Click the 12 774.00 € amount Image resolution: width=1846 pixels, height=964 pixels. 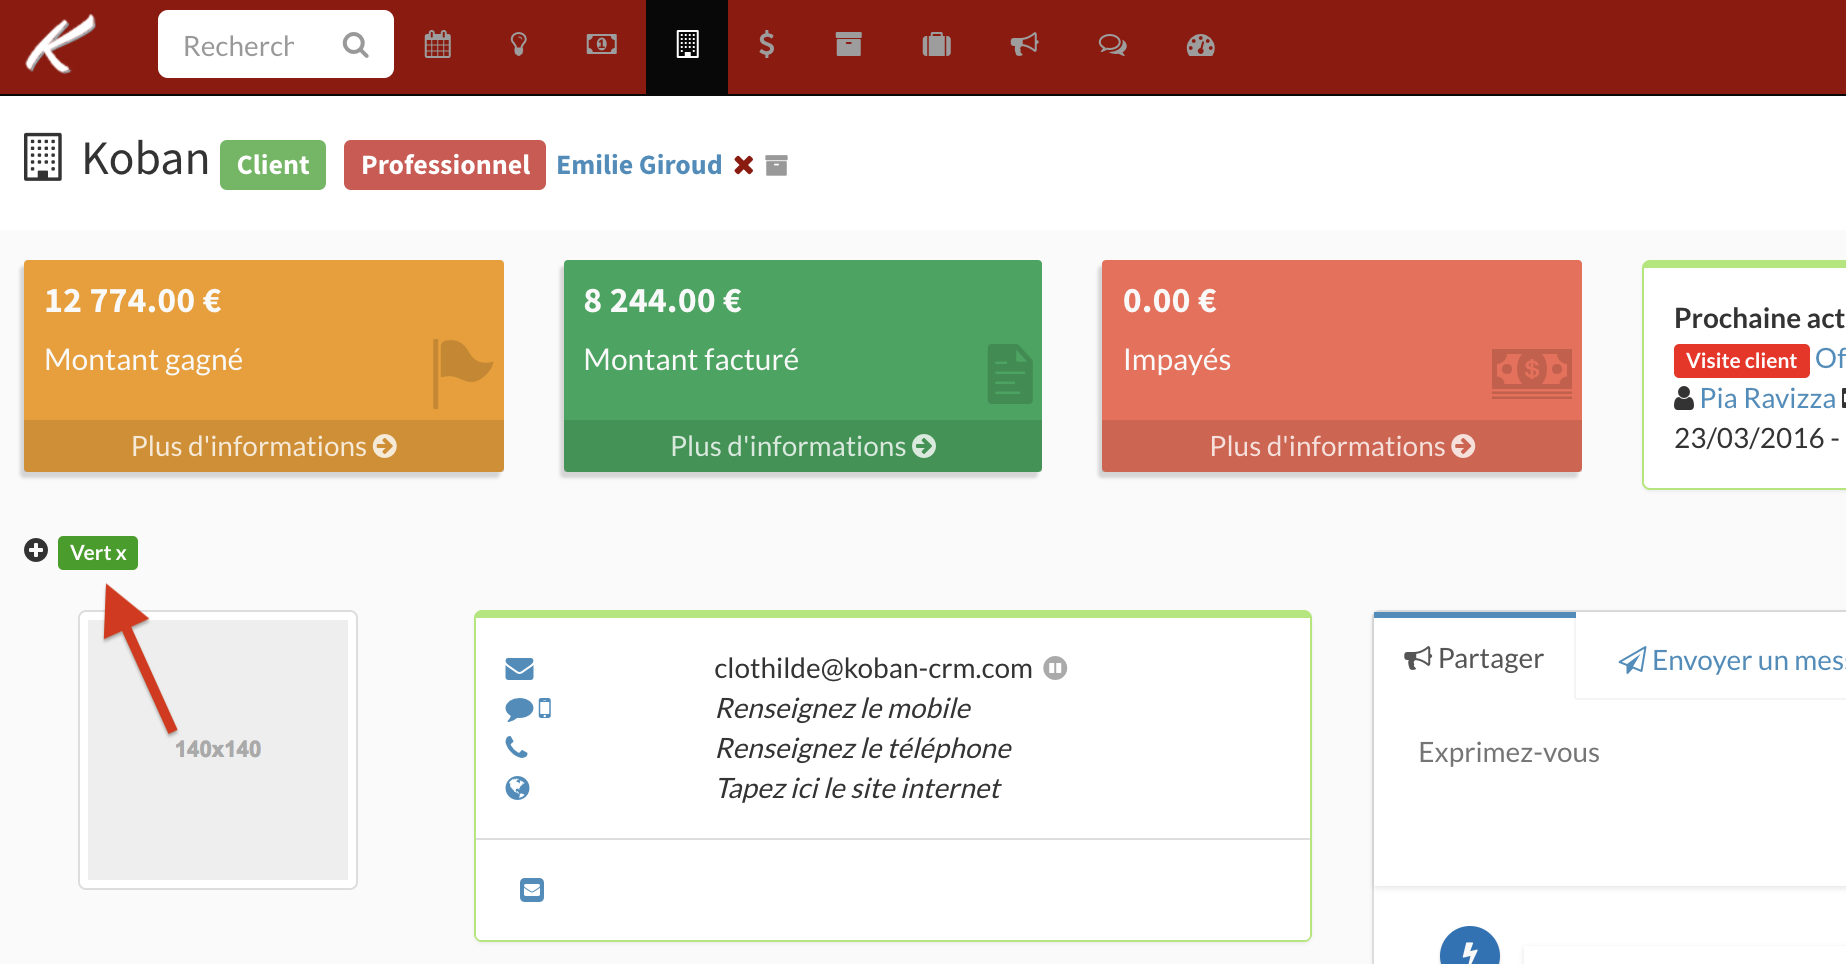[x=133, y=301]
